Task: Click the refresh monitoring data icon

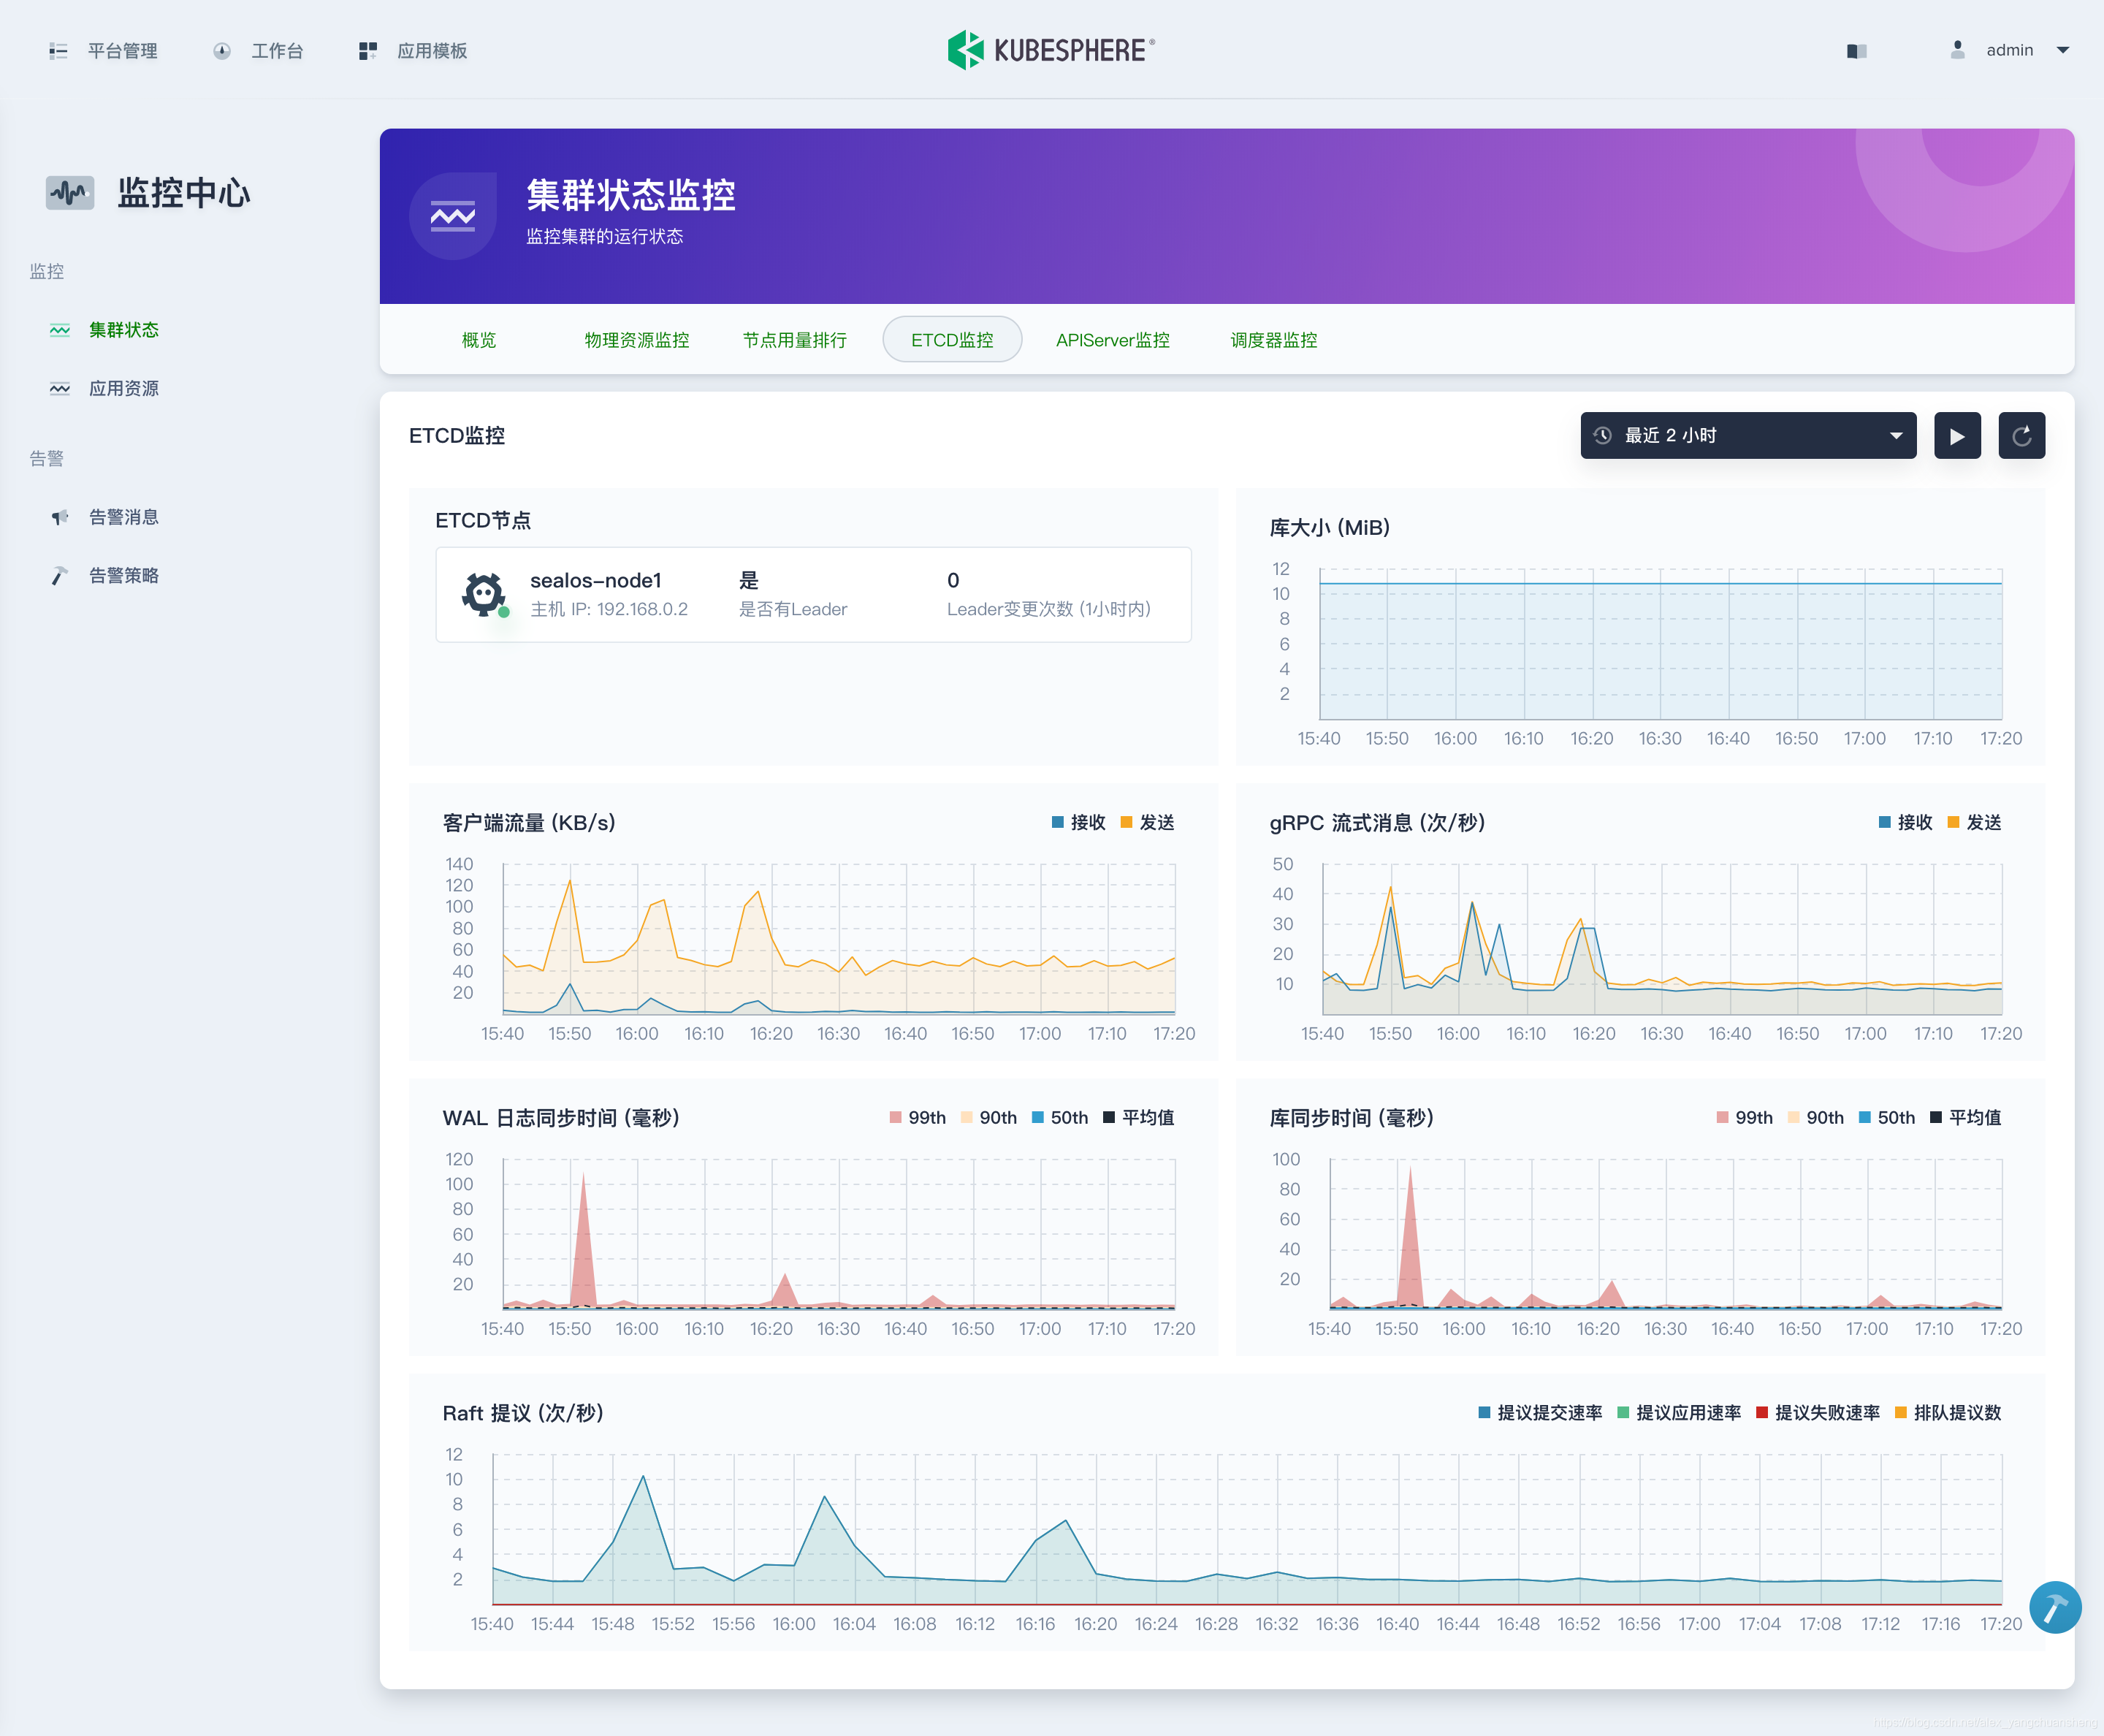Action: pyautogui.click(x=2021, y=436)
